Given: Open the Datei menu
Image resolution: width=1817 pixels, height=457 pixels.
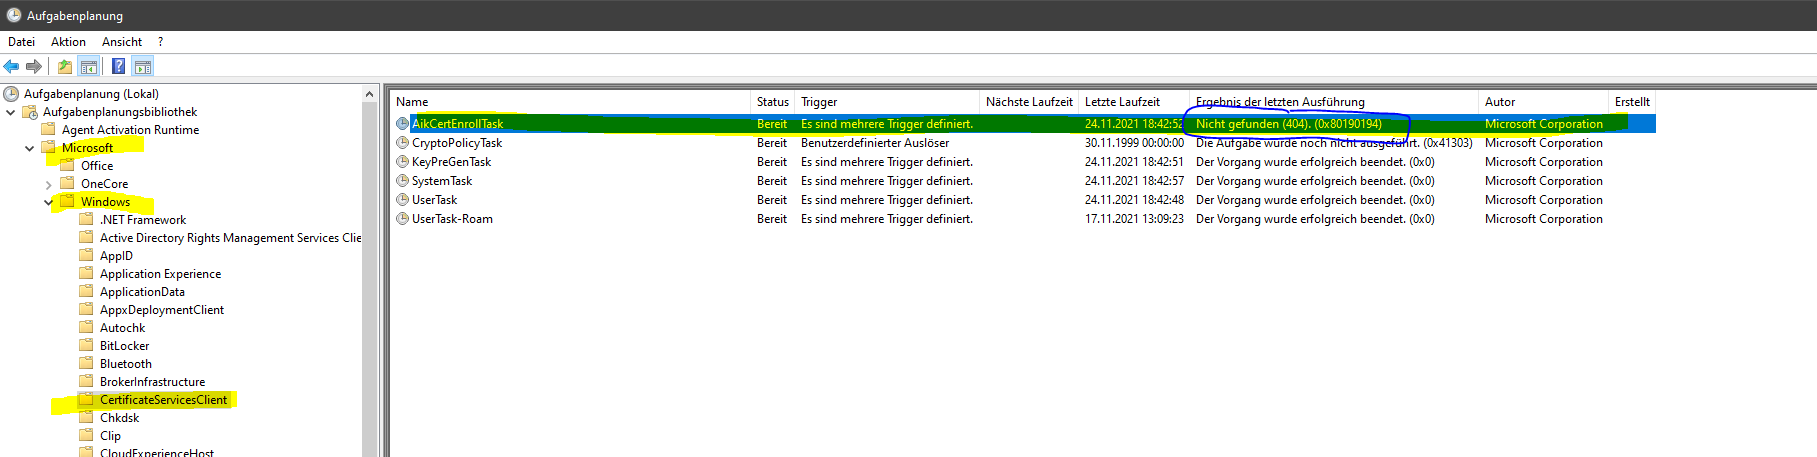Looking at the screenshot, I should pyautogui.click(x=21, y=42).
